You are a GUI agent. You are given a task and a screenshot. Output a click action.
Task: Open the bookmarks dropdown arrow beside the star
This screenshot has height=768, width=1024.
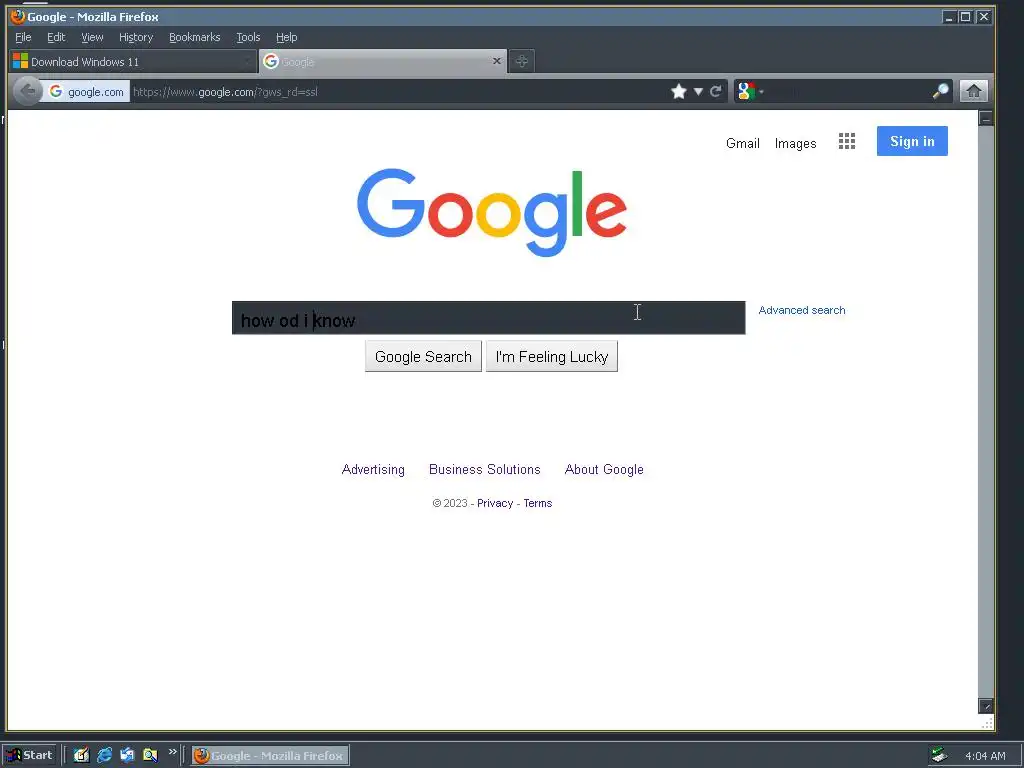pos(698,92)
